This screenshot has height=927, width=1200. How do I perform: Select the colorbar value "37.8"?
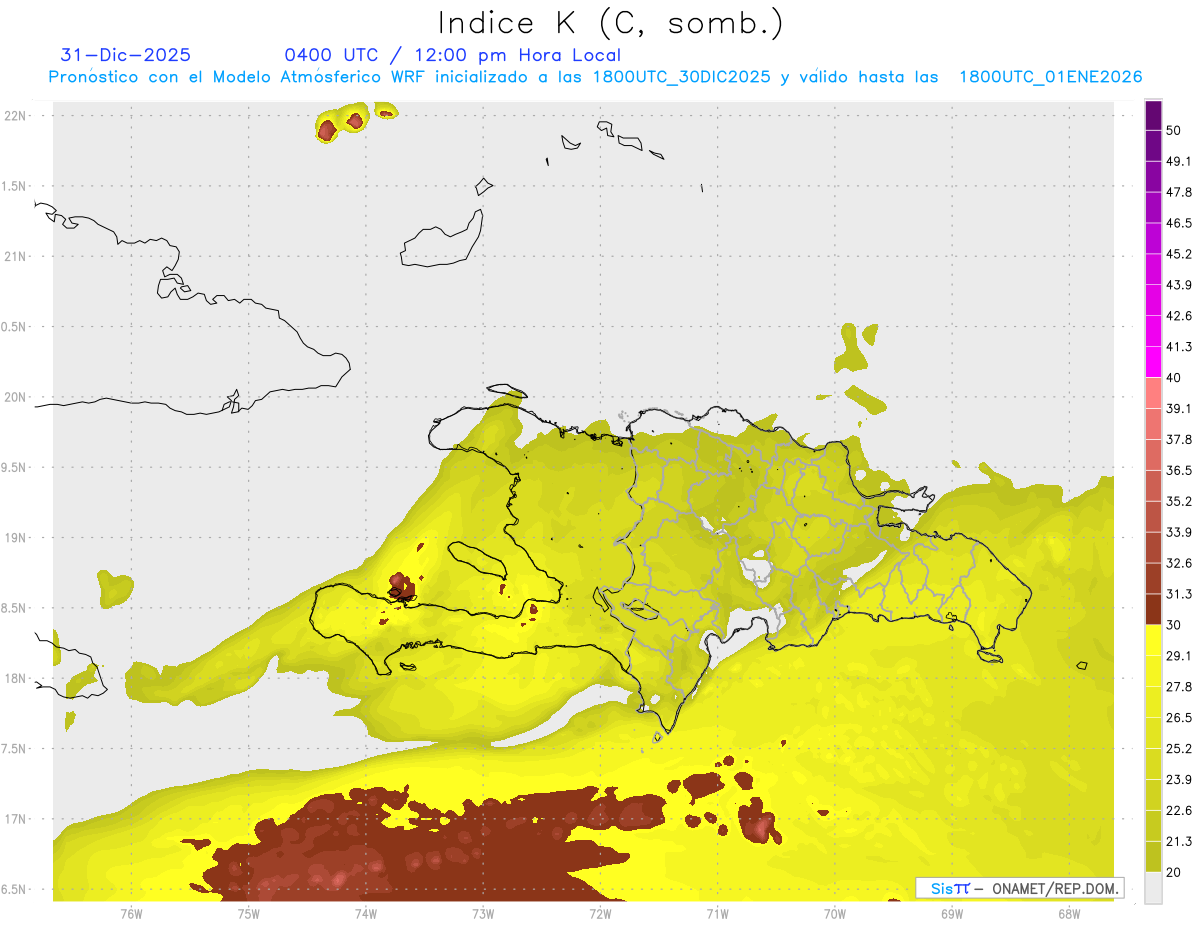point(1179,439)
